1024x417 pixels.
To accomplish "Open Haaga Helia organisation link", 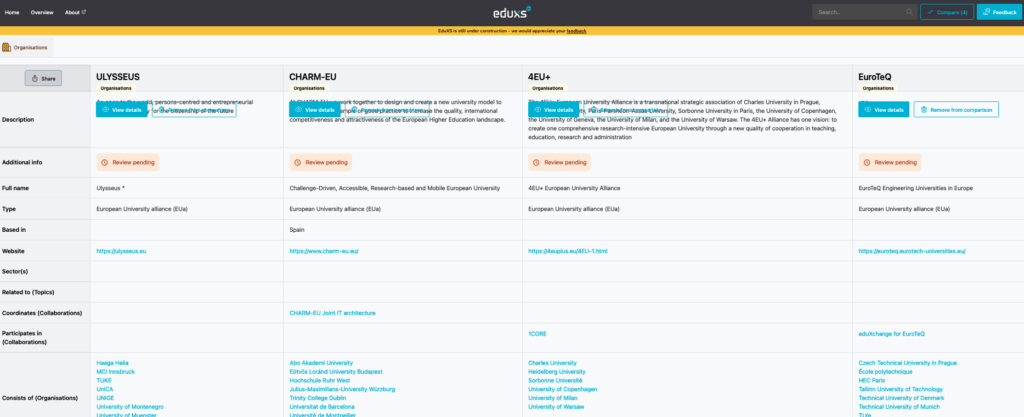I will pyautogui.click(x=112, y=363).
